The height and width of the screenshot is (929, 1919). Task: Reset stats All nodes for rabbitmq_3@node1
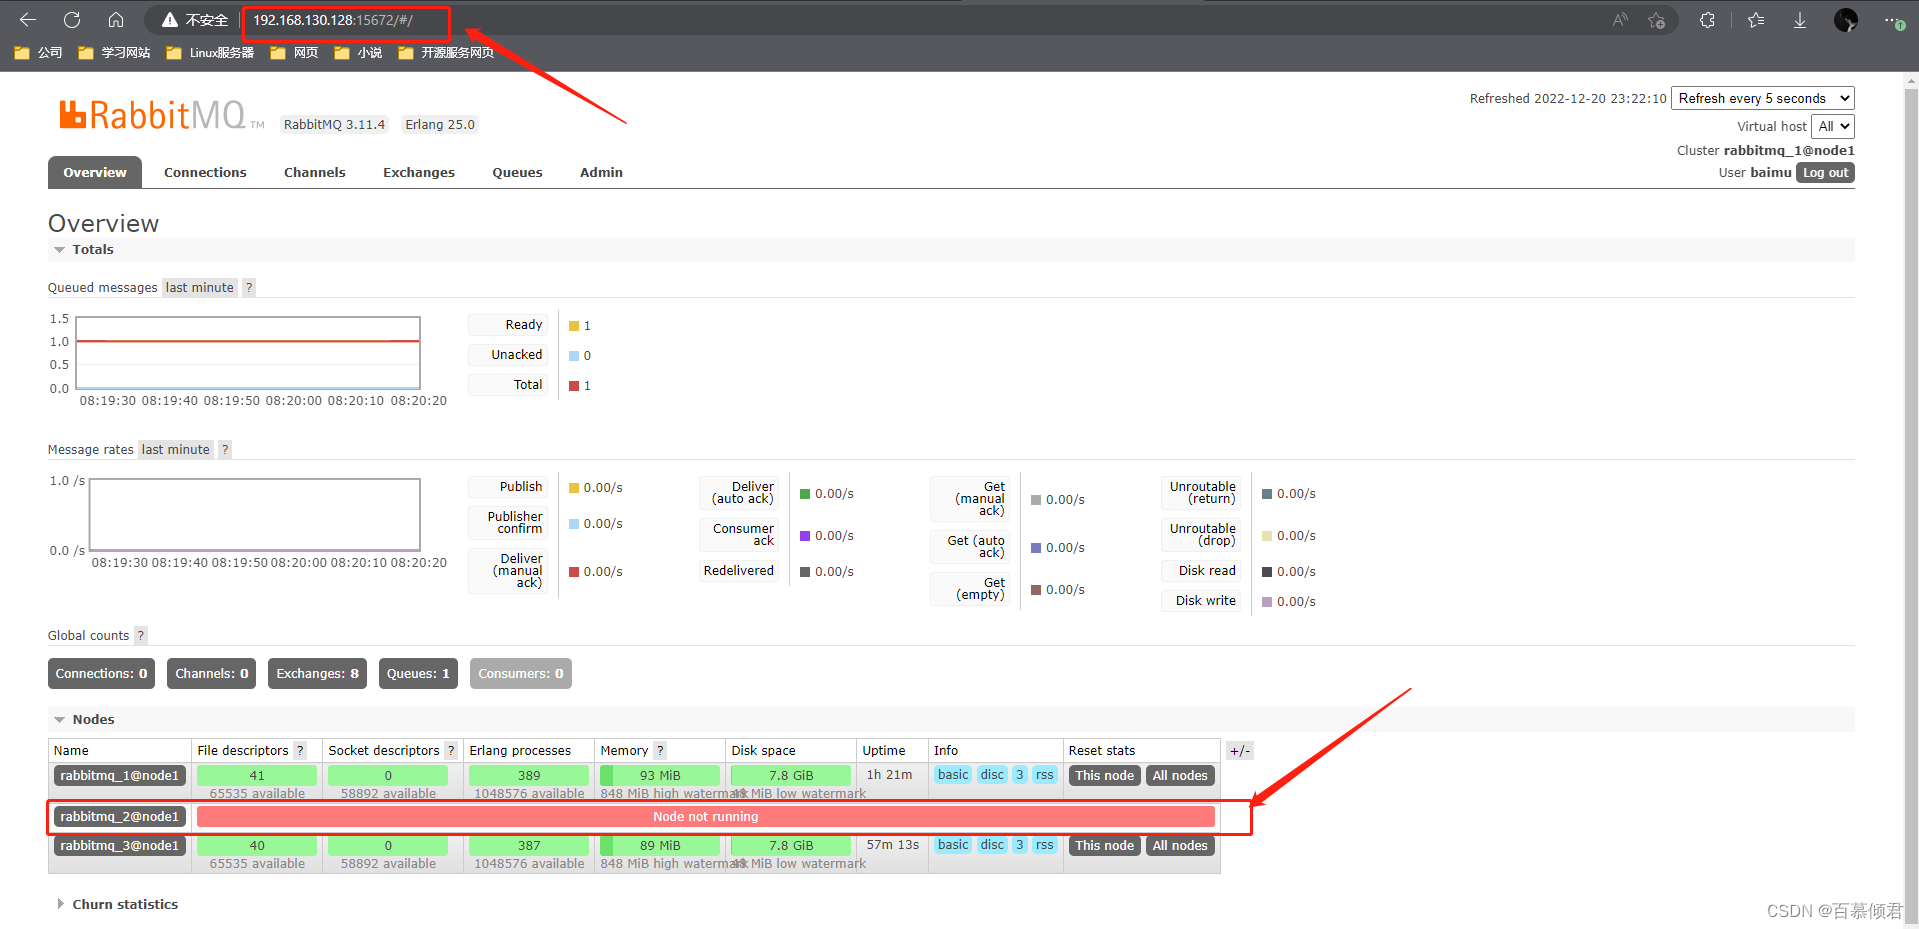(x=1180, y=845)
